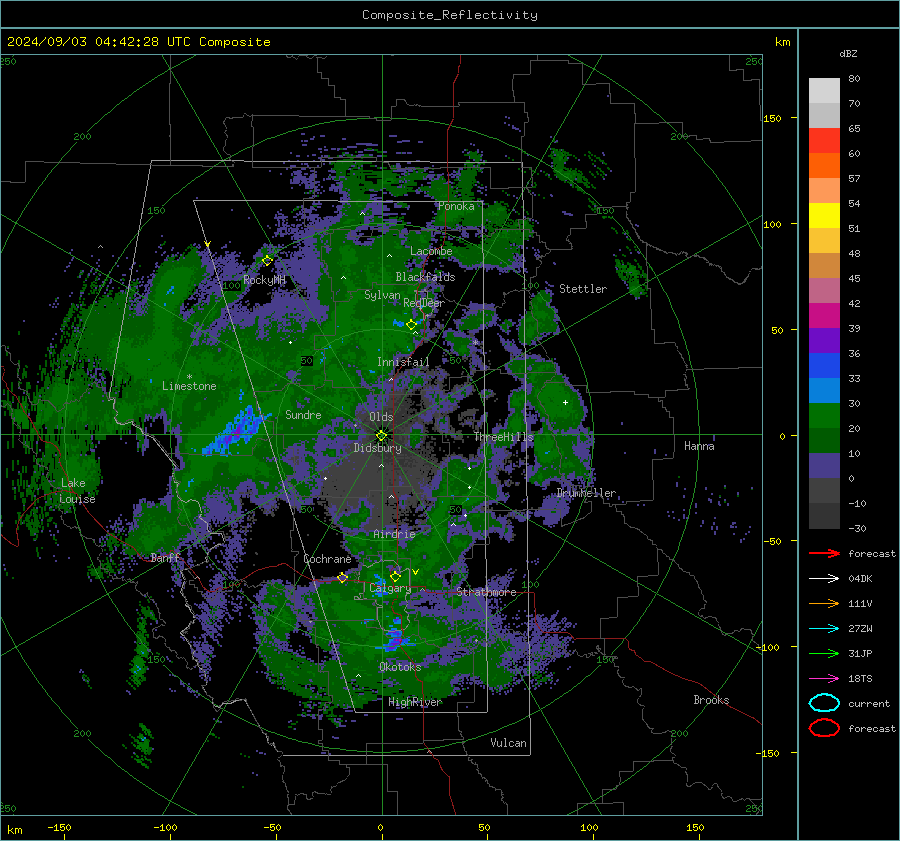Screen dimensions: 900x841
Task: Click the magenta 18TS arrow icon
Action: [824, 679]
